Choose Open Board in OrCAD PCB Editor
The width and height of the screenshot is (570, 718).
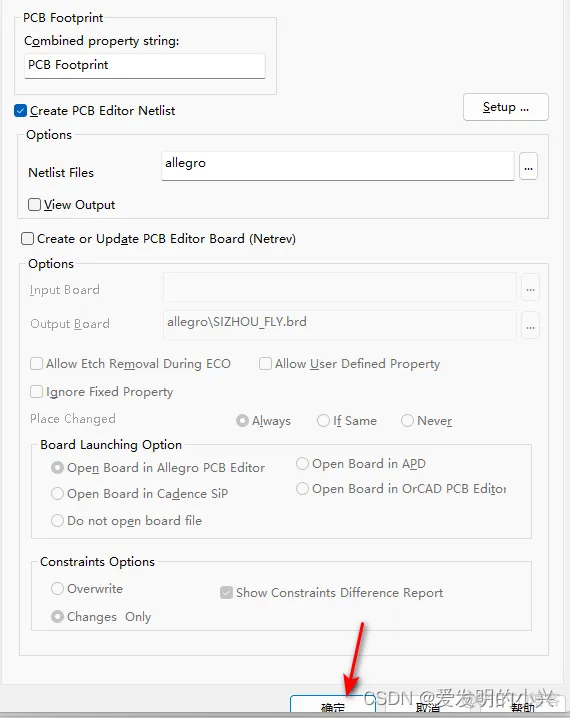[302, 489]
